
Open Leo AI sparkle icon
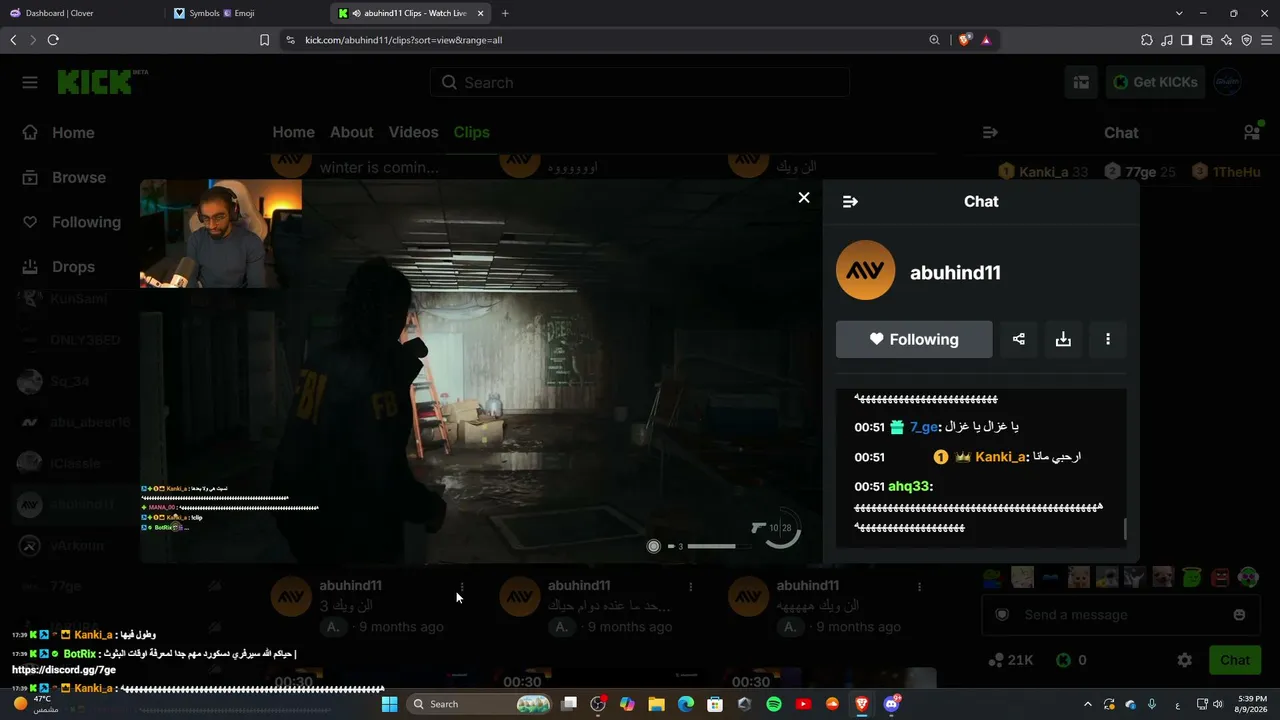tap(1226, 40)
